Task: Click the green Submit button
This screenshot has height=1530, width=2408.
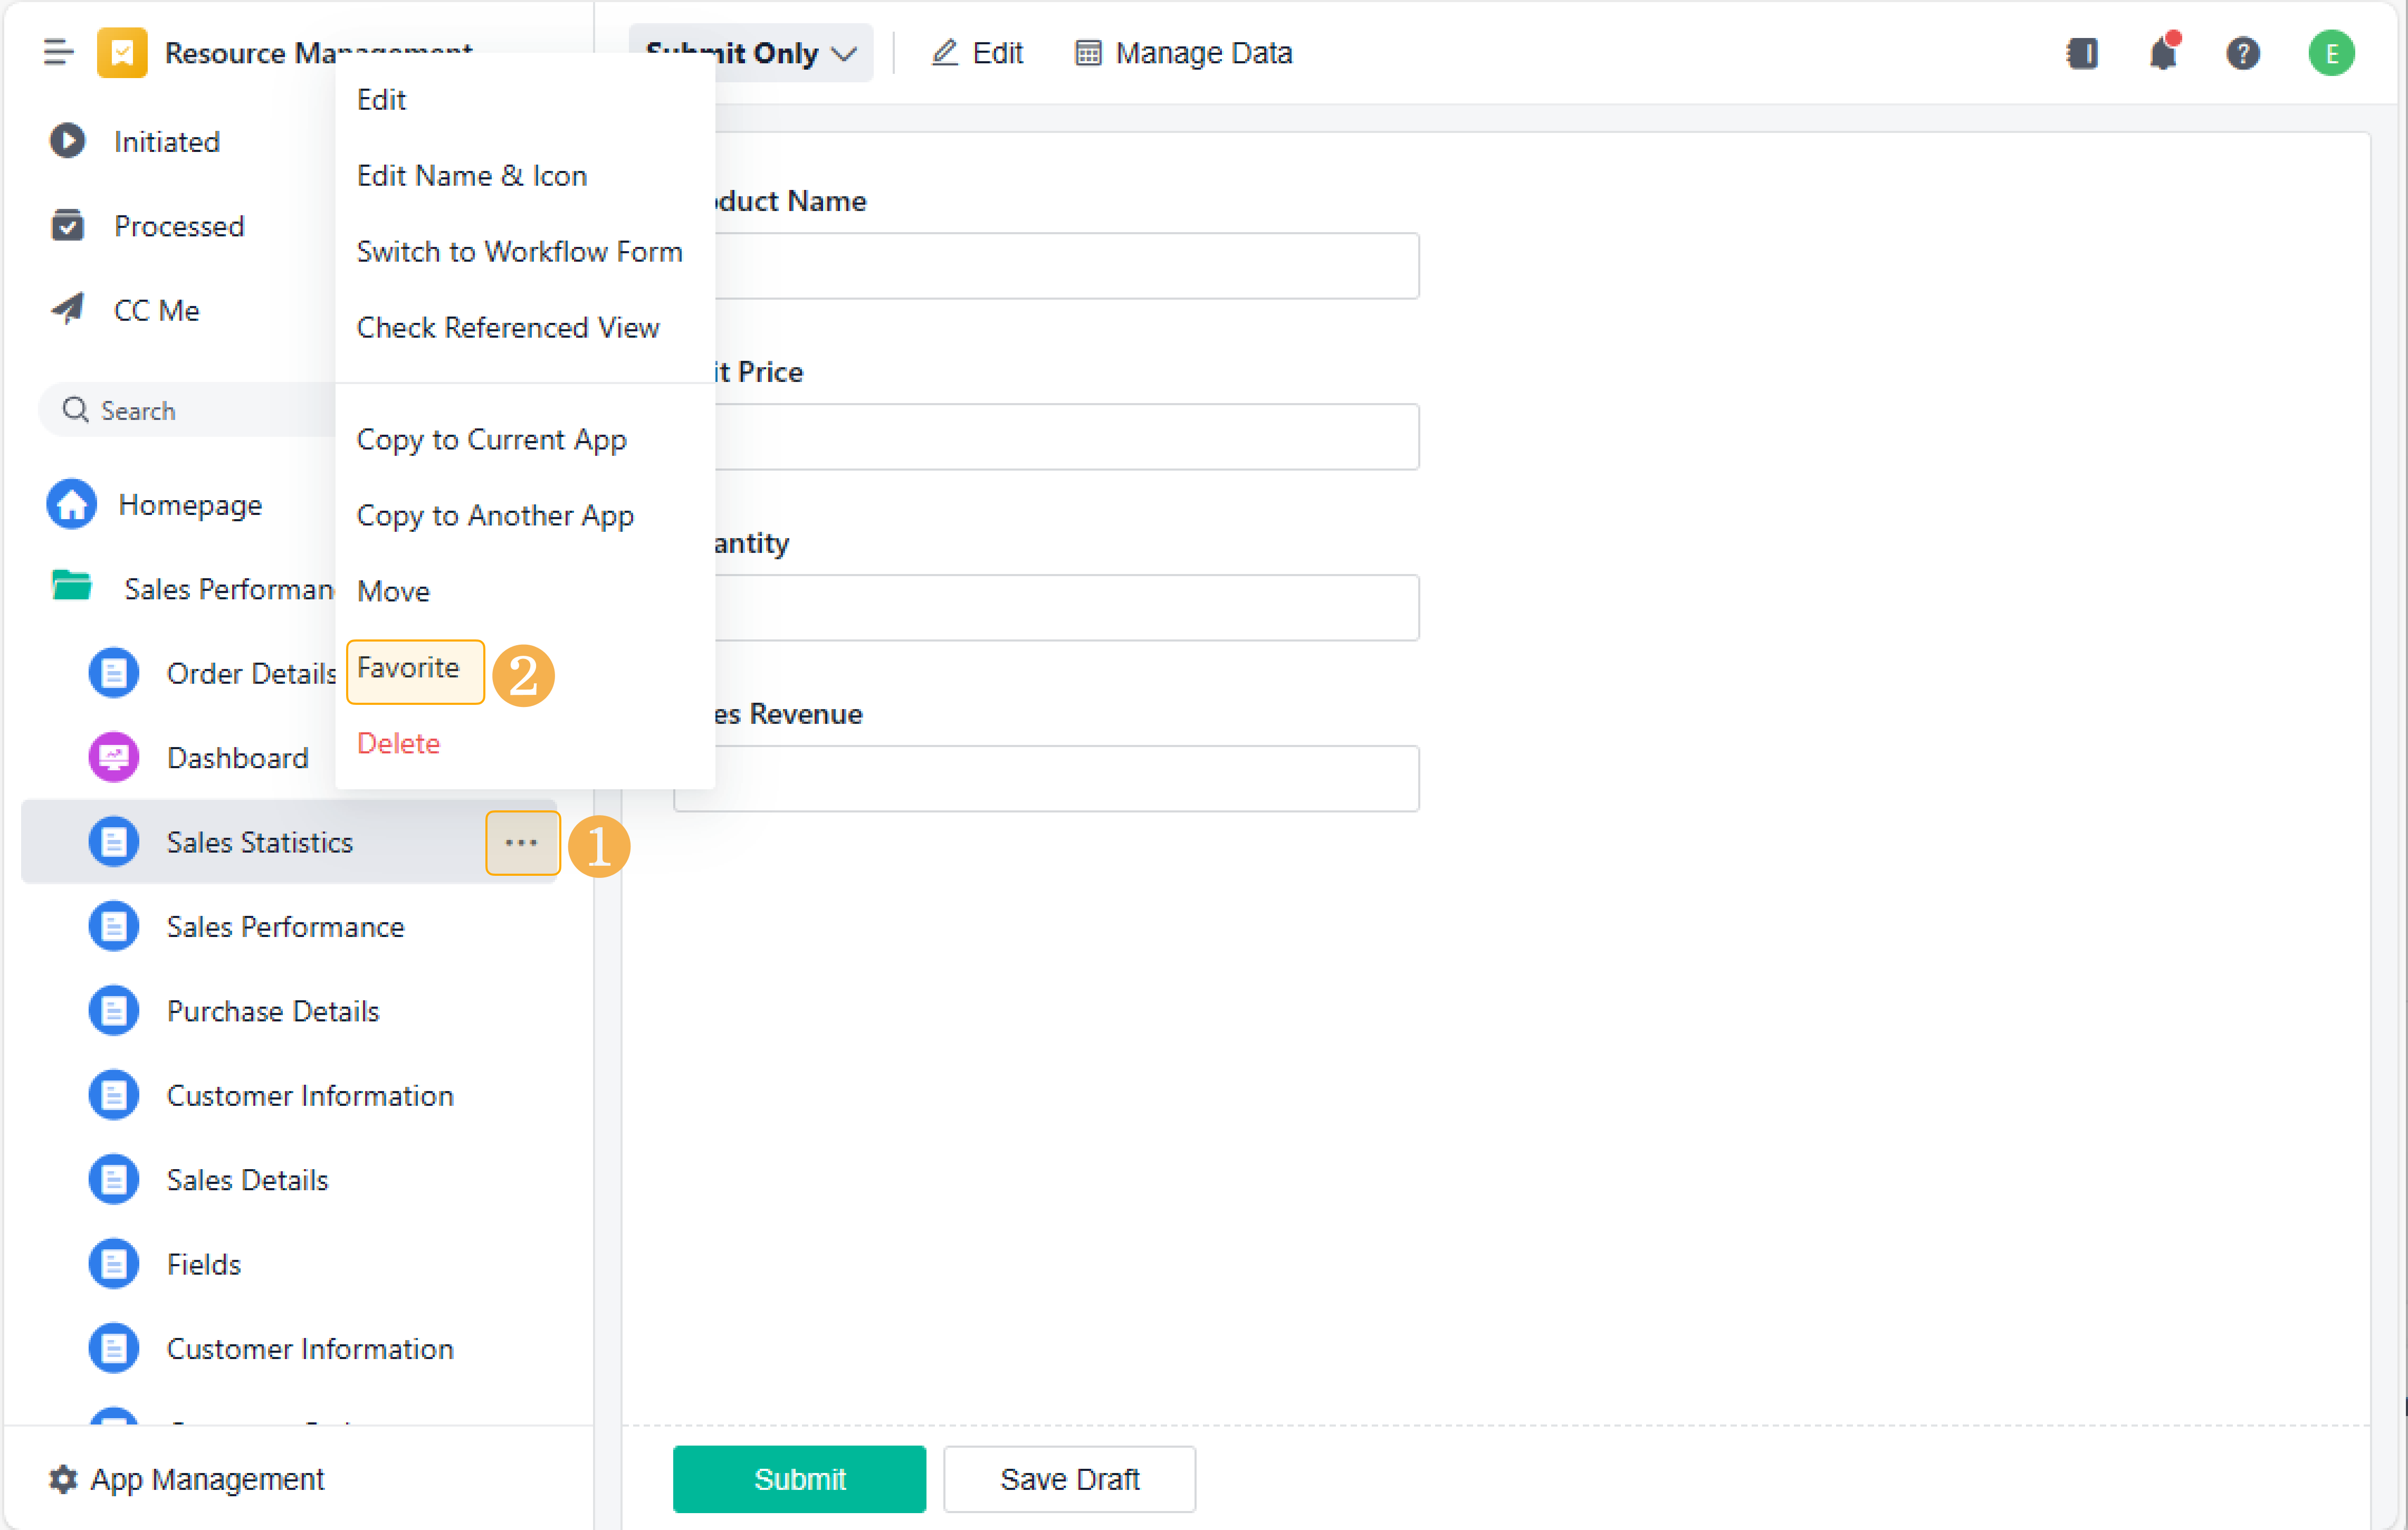Action: (x=798, y=1478)
